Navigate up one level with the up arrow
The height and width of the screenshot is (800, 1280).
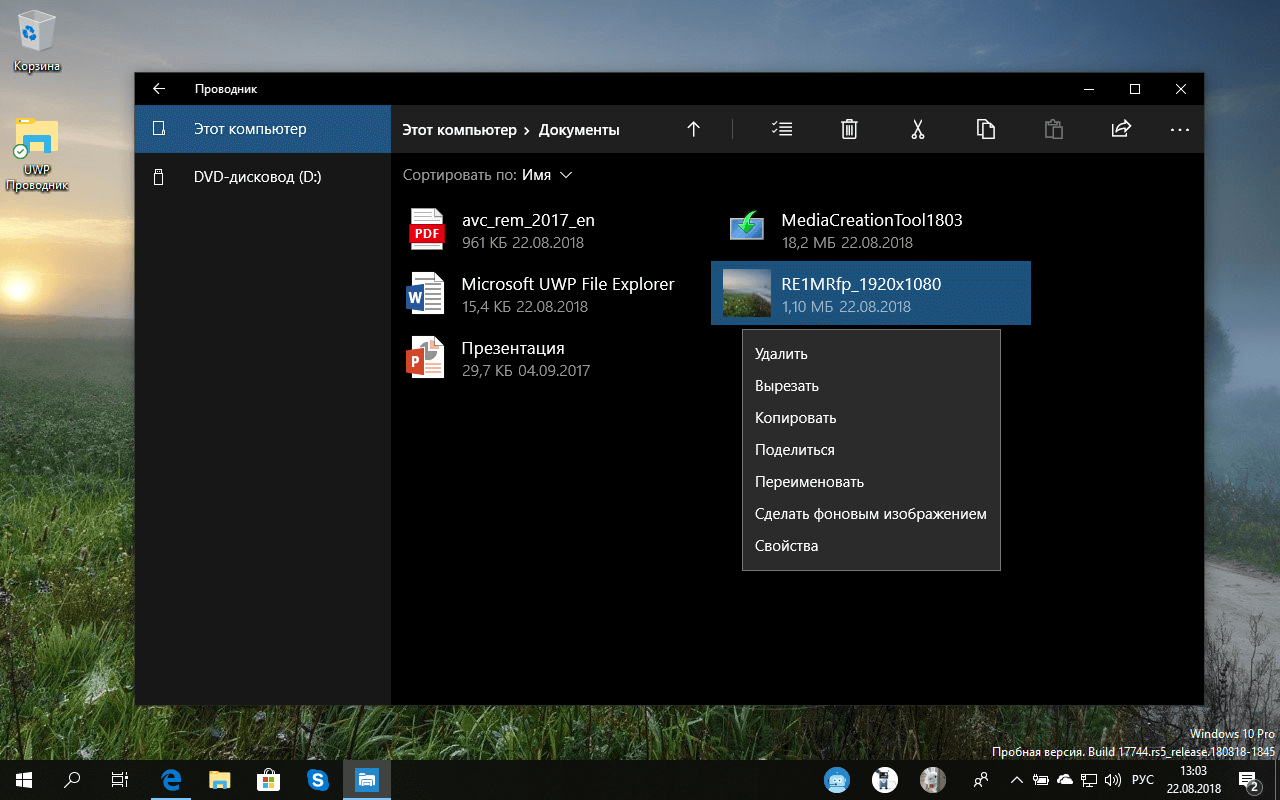coord(693,129)
